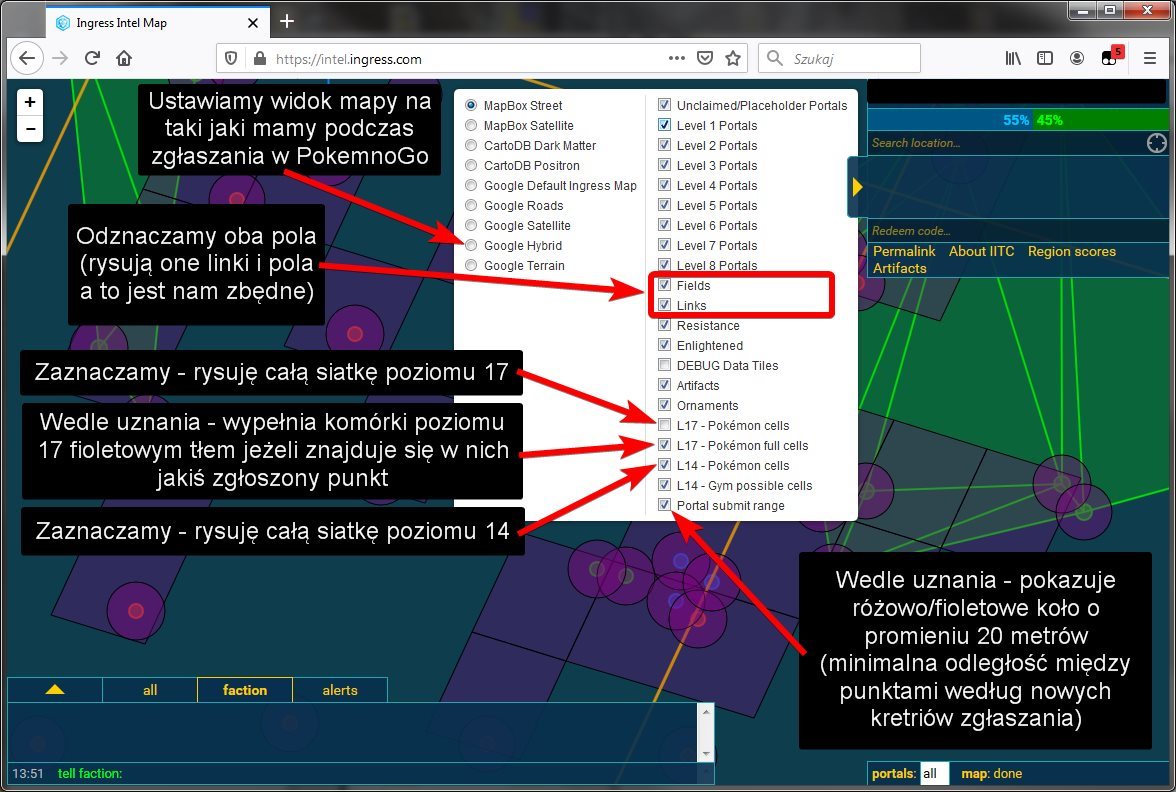
Task: Toggle L14 - Pokémon cells layer
Action: click(x=664, y=465)
